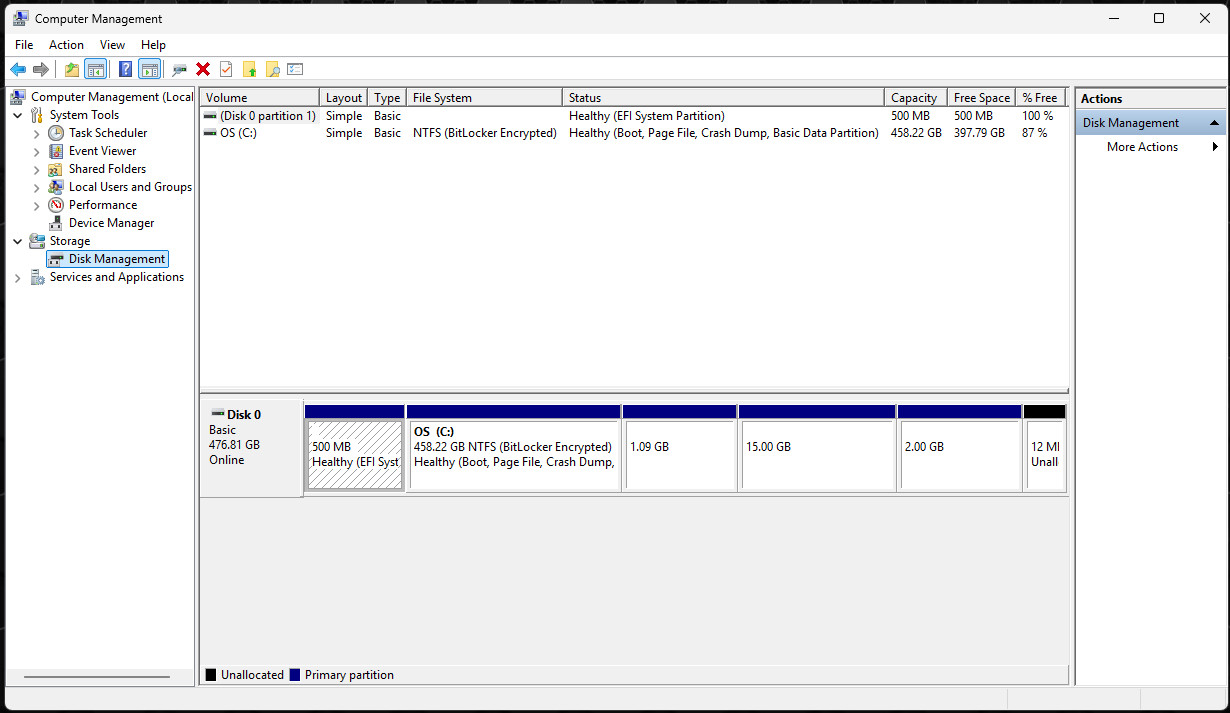The height and width of the screenshot is (713, 1230).
Task: Toggle the Show/Hide Action Pane button
Action: tap(150, 69)
